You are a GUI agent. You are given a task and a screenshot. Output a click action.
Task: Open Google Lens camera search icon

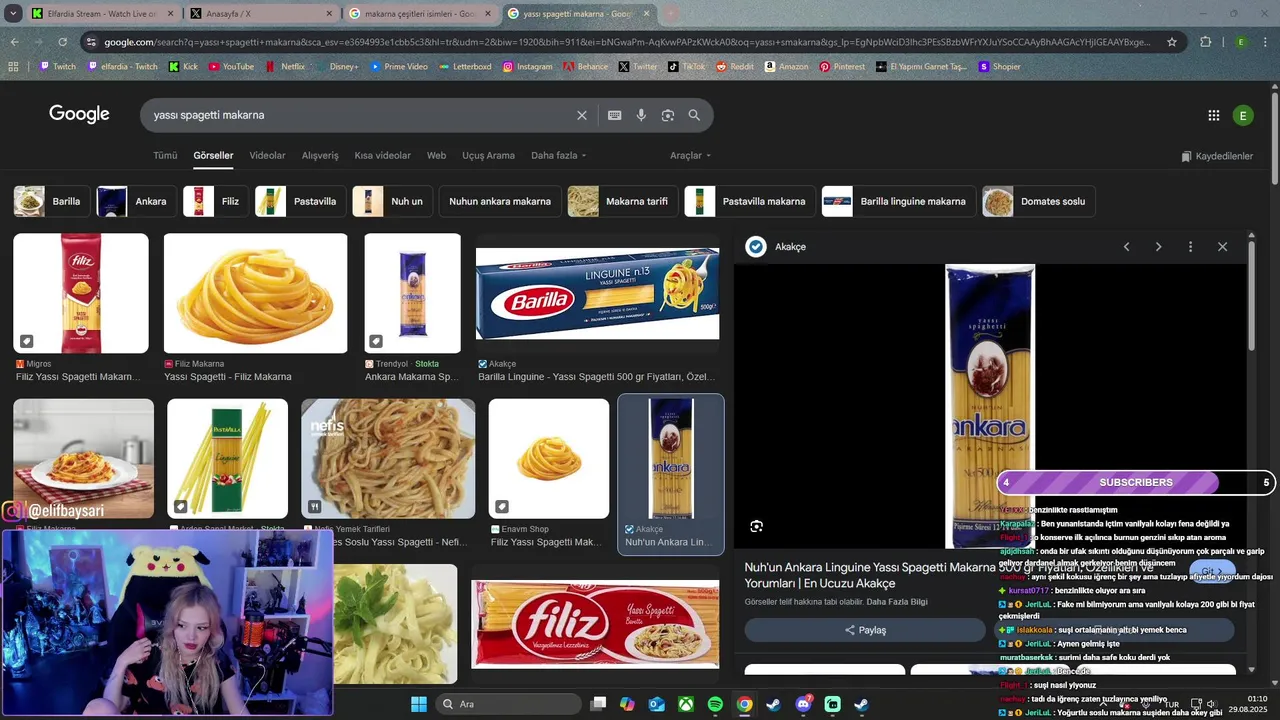tap(668, 115)
